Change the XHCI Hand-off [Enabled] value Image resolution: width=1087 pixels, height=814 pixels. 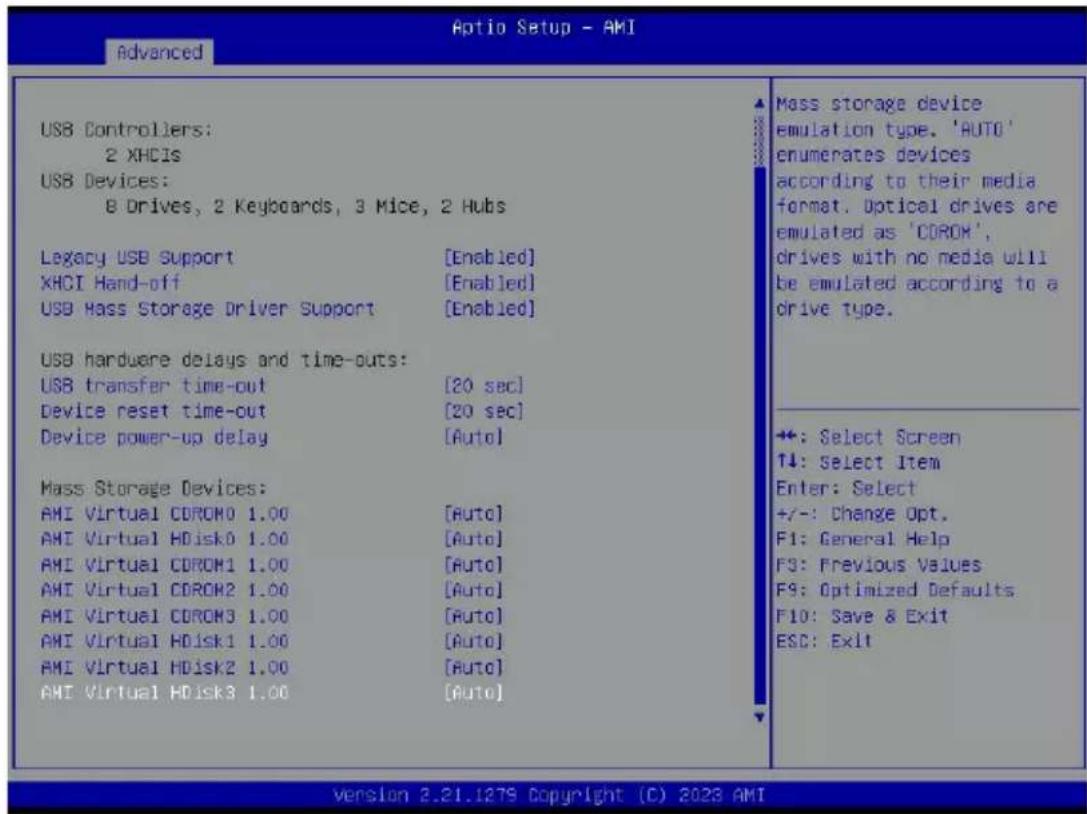coord(489,283)
